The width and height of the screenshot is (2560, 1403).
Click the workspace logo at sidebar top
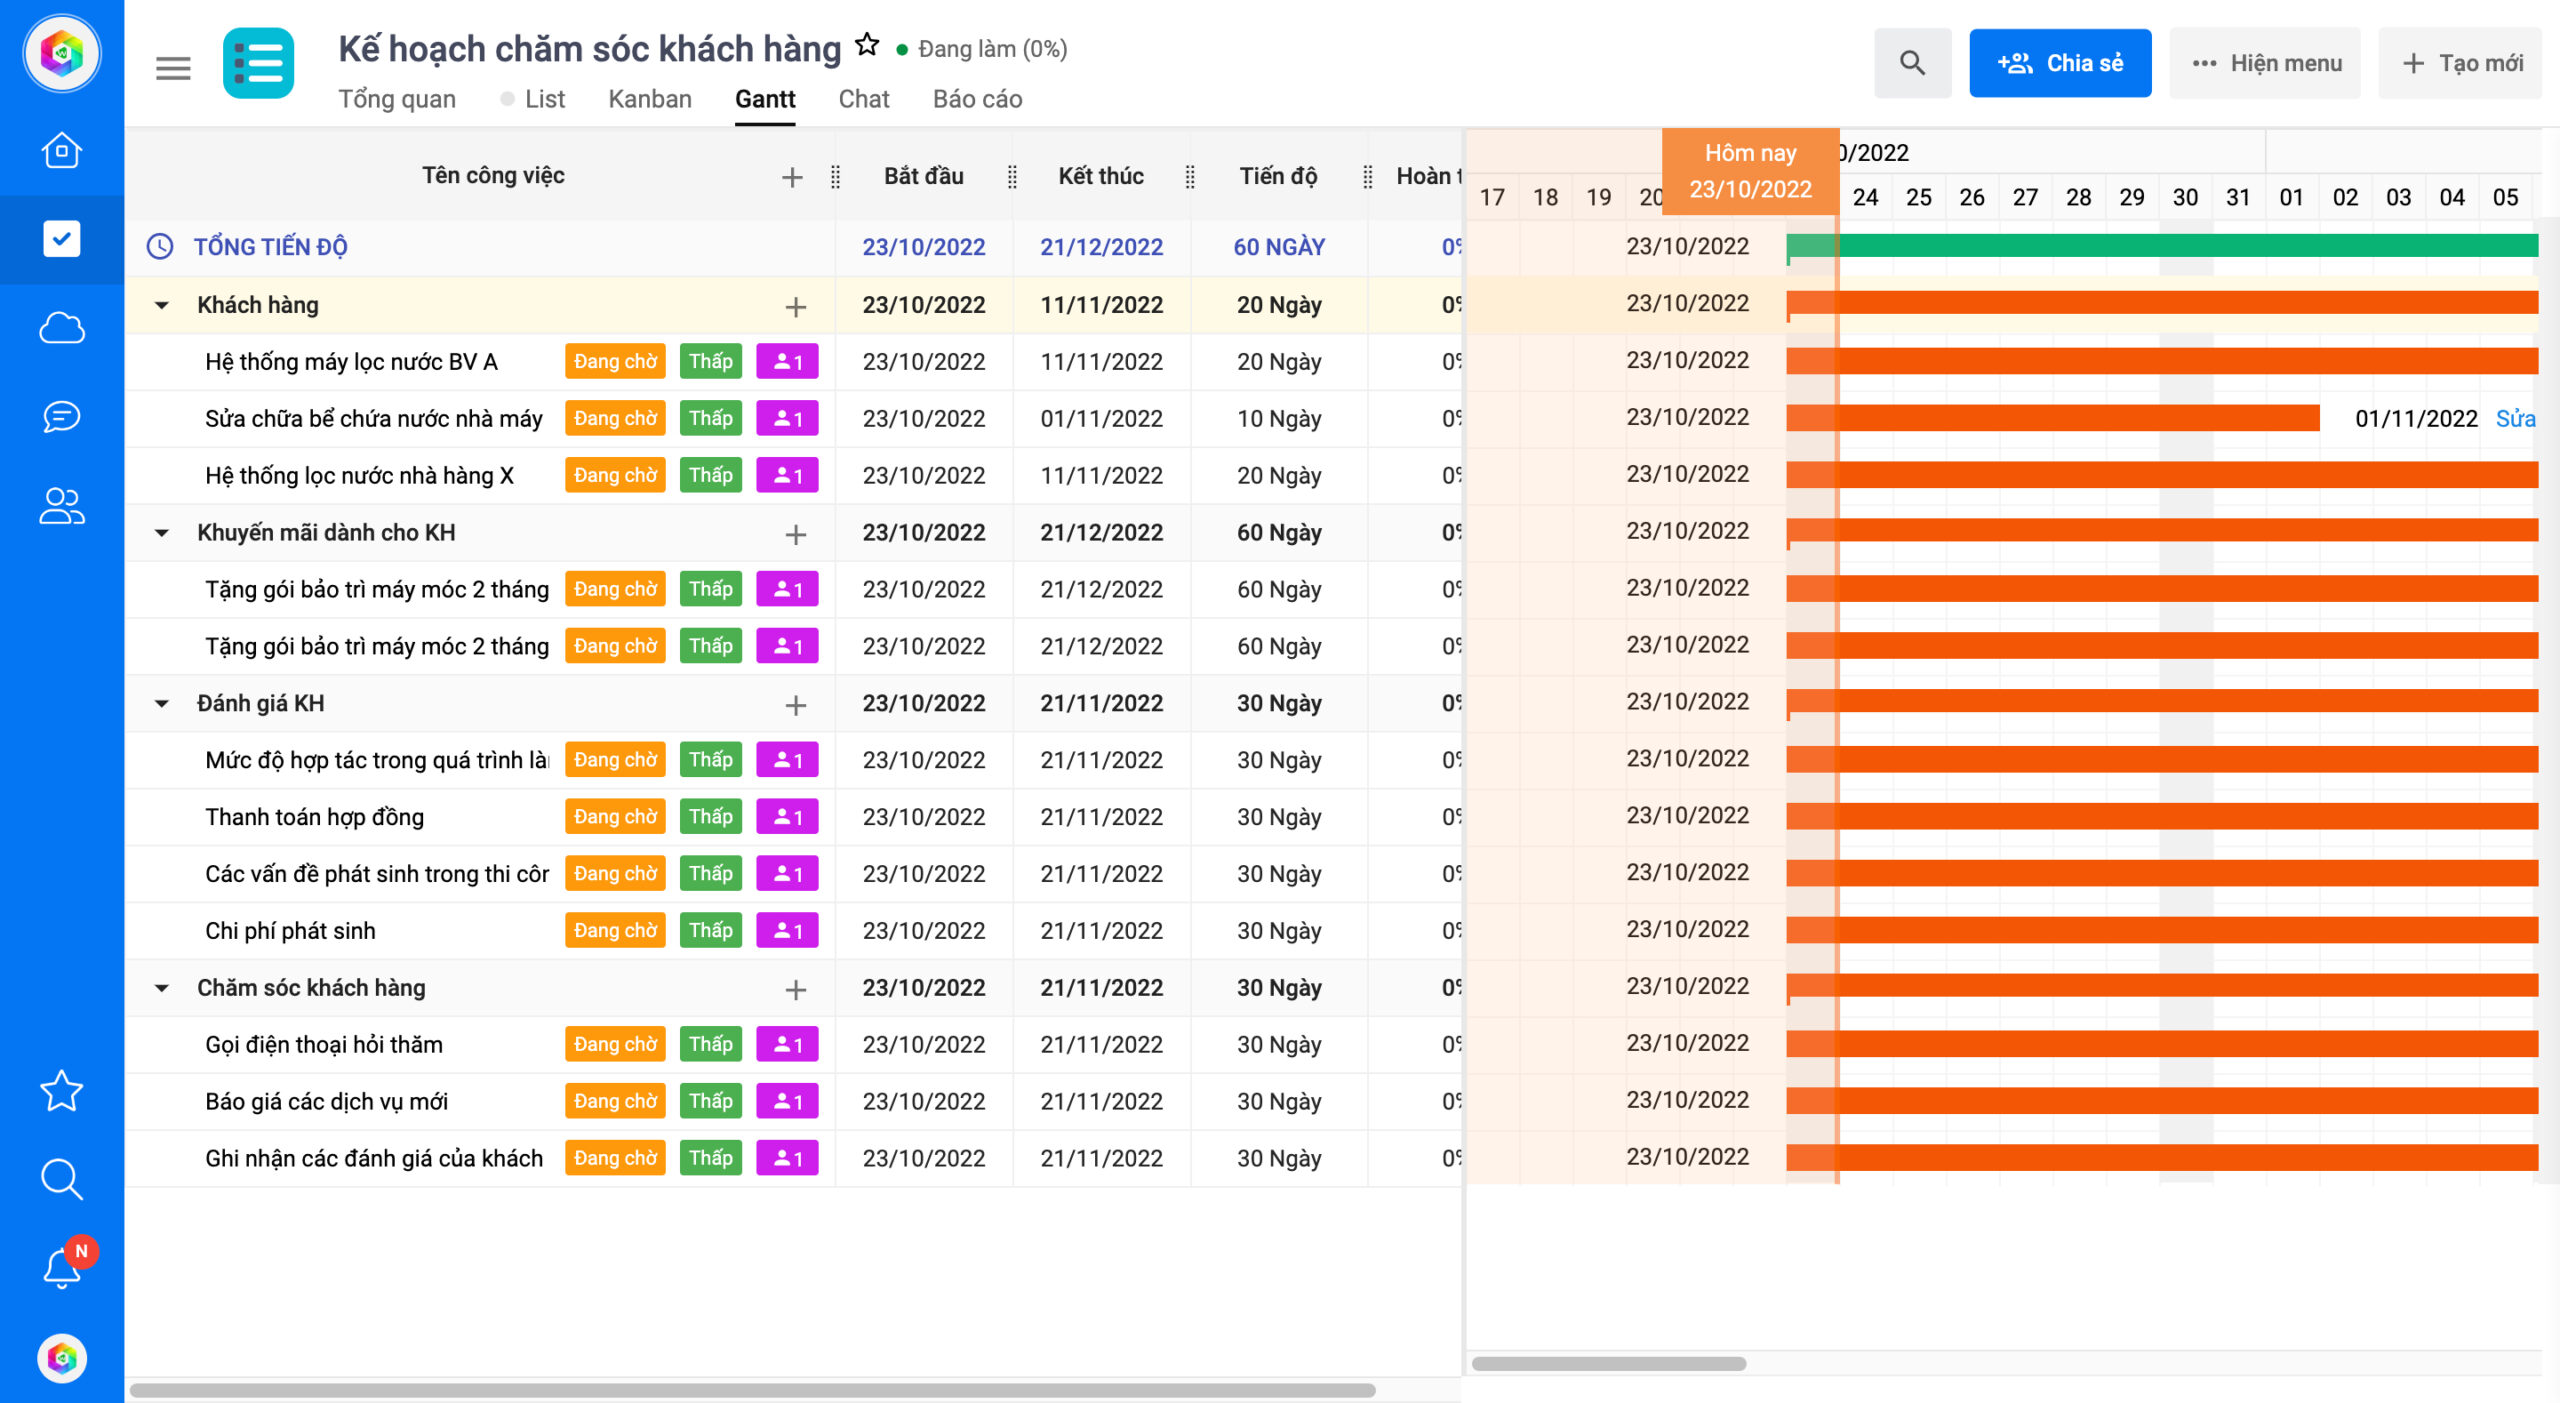(61, 54)
